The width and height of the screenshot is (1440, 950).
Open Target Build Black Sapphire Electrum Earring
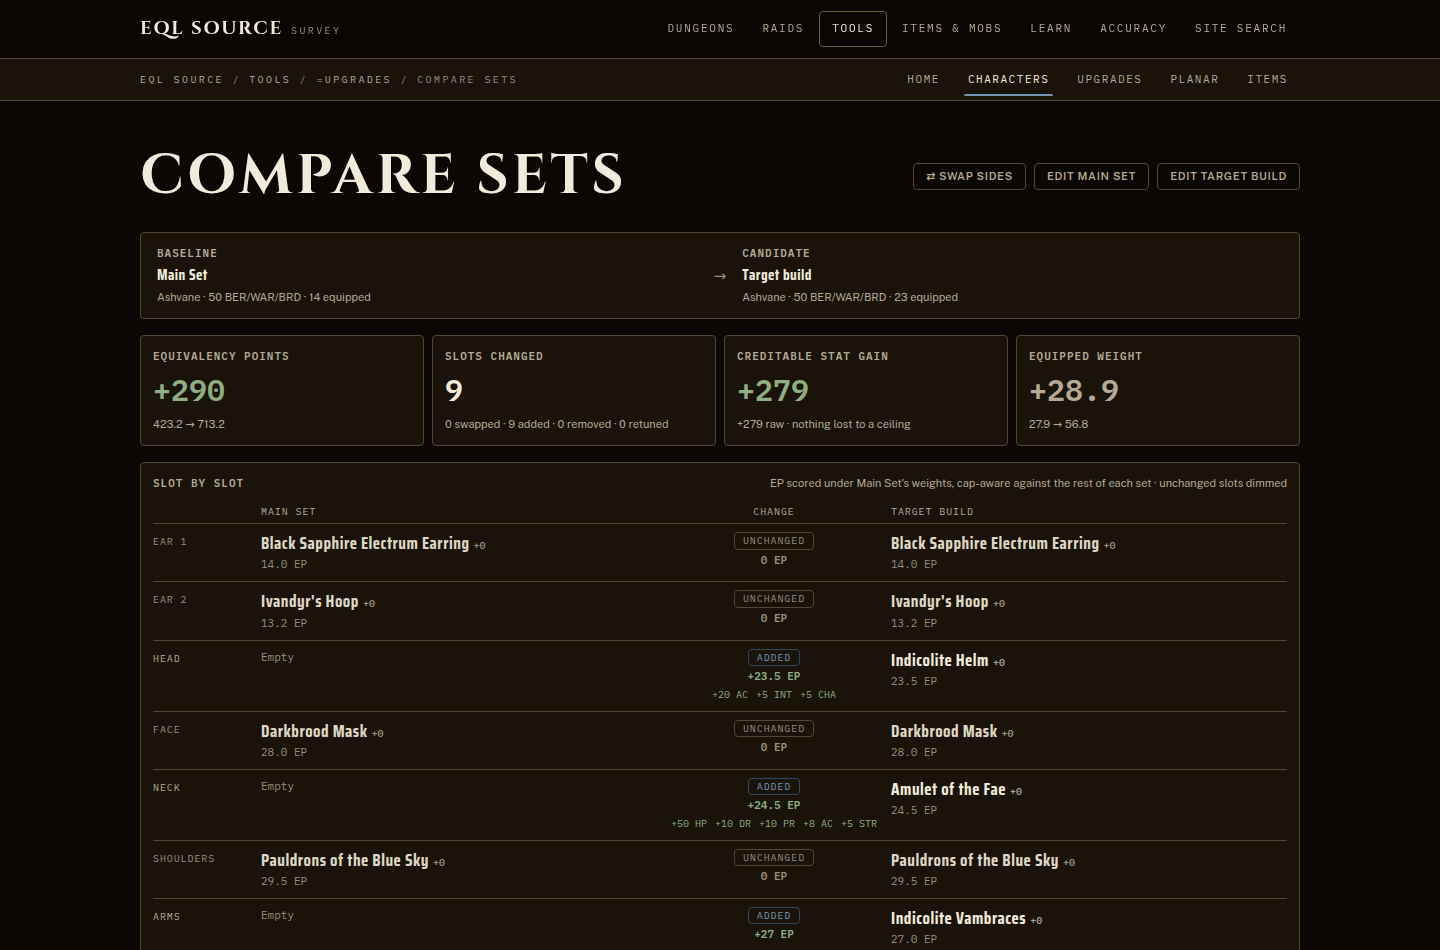point(995,543)
